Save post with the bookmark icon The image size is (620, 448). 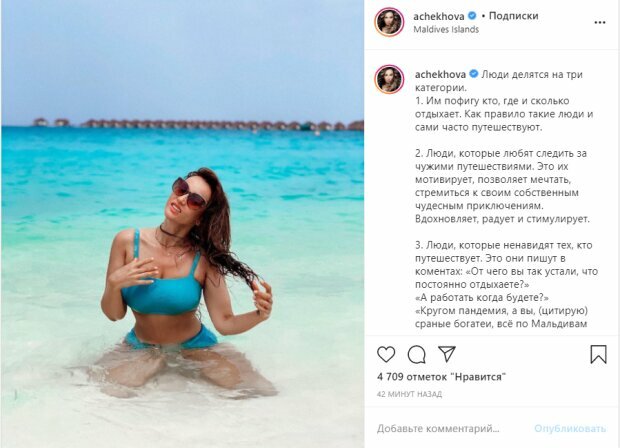[598, 354]
